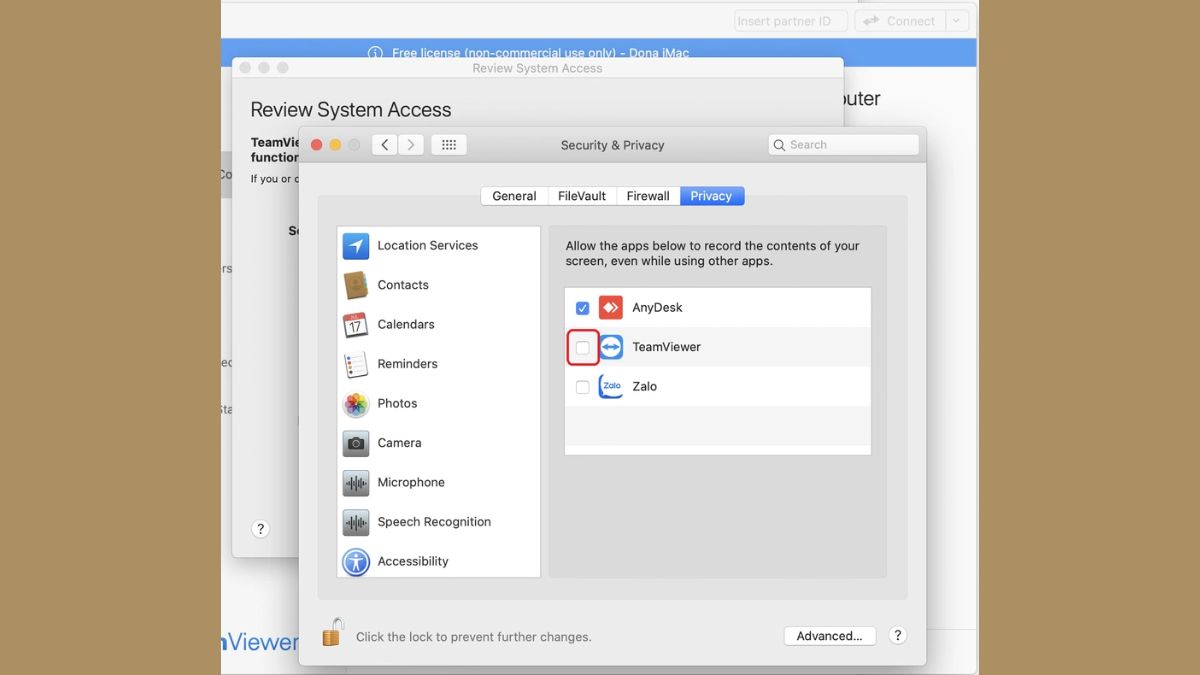
Task: Click the TeamViewer name in app list
Action: click(x=666, y=347)
